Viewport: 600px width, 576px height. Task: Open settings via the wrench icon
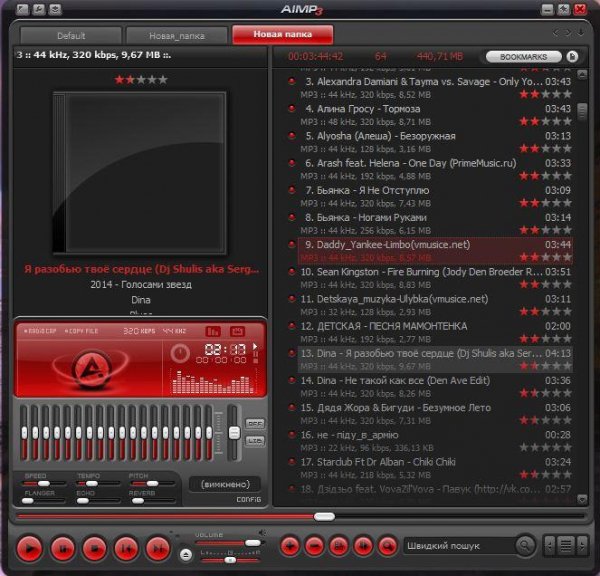pos(39,9)
